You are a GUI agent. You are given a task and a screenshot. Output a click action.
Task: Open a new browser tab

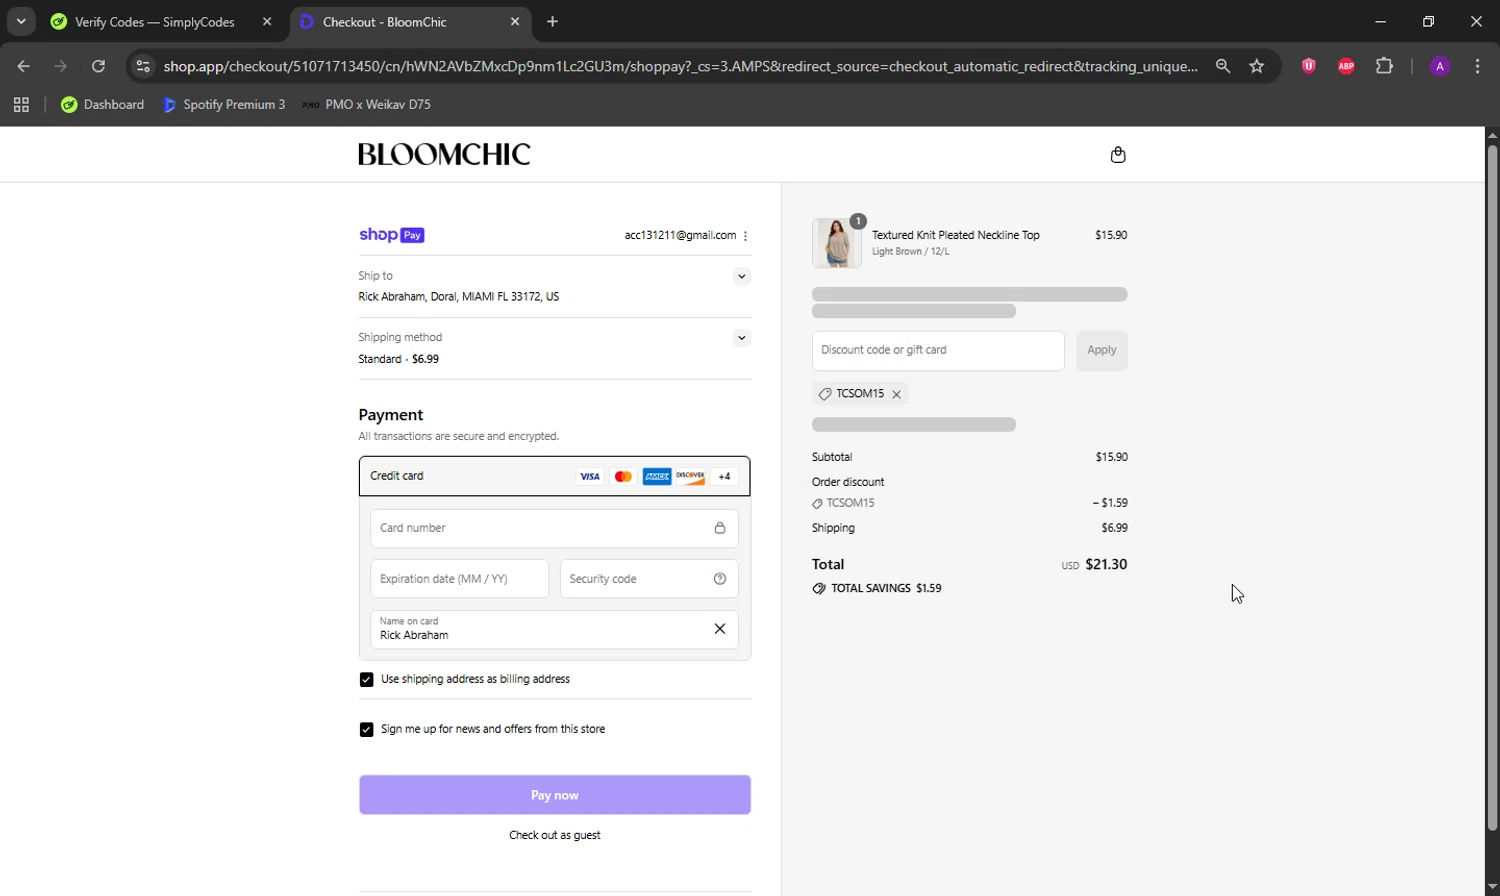coord(552,21)
